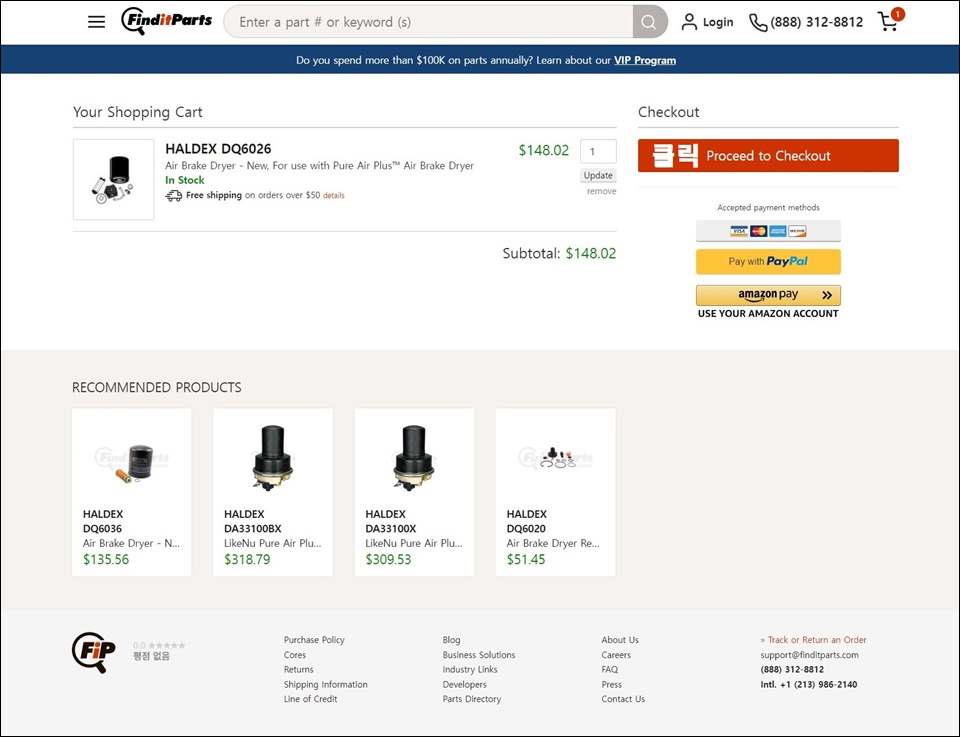Pay with PayPal button
The height and width of the screenshot is (737, 960).
pos(768,261)
